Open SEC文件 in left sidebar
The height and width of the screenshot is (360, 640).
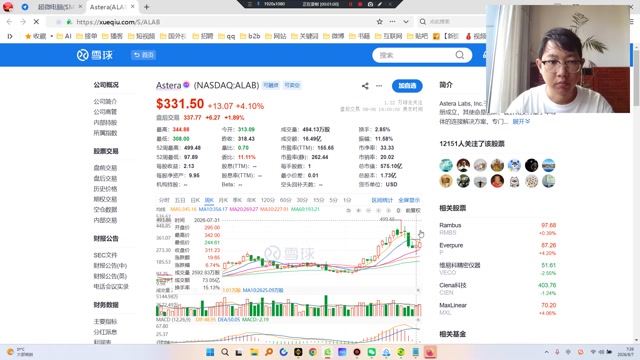(x=105, y=255)
